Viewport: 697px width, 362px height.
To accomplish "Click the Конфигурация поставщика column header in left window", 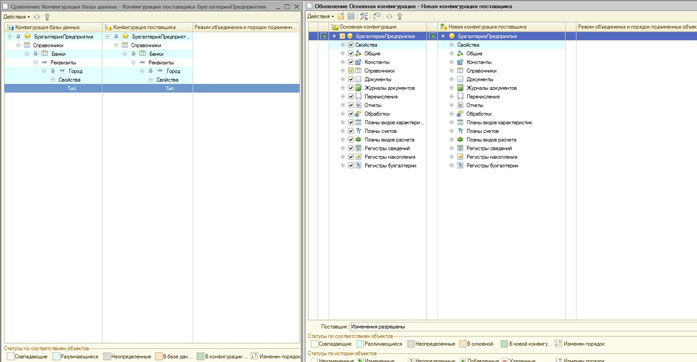I will point(148,27).
